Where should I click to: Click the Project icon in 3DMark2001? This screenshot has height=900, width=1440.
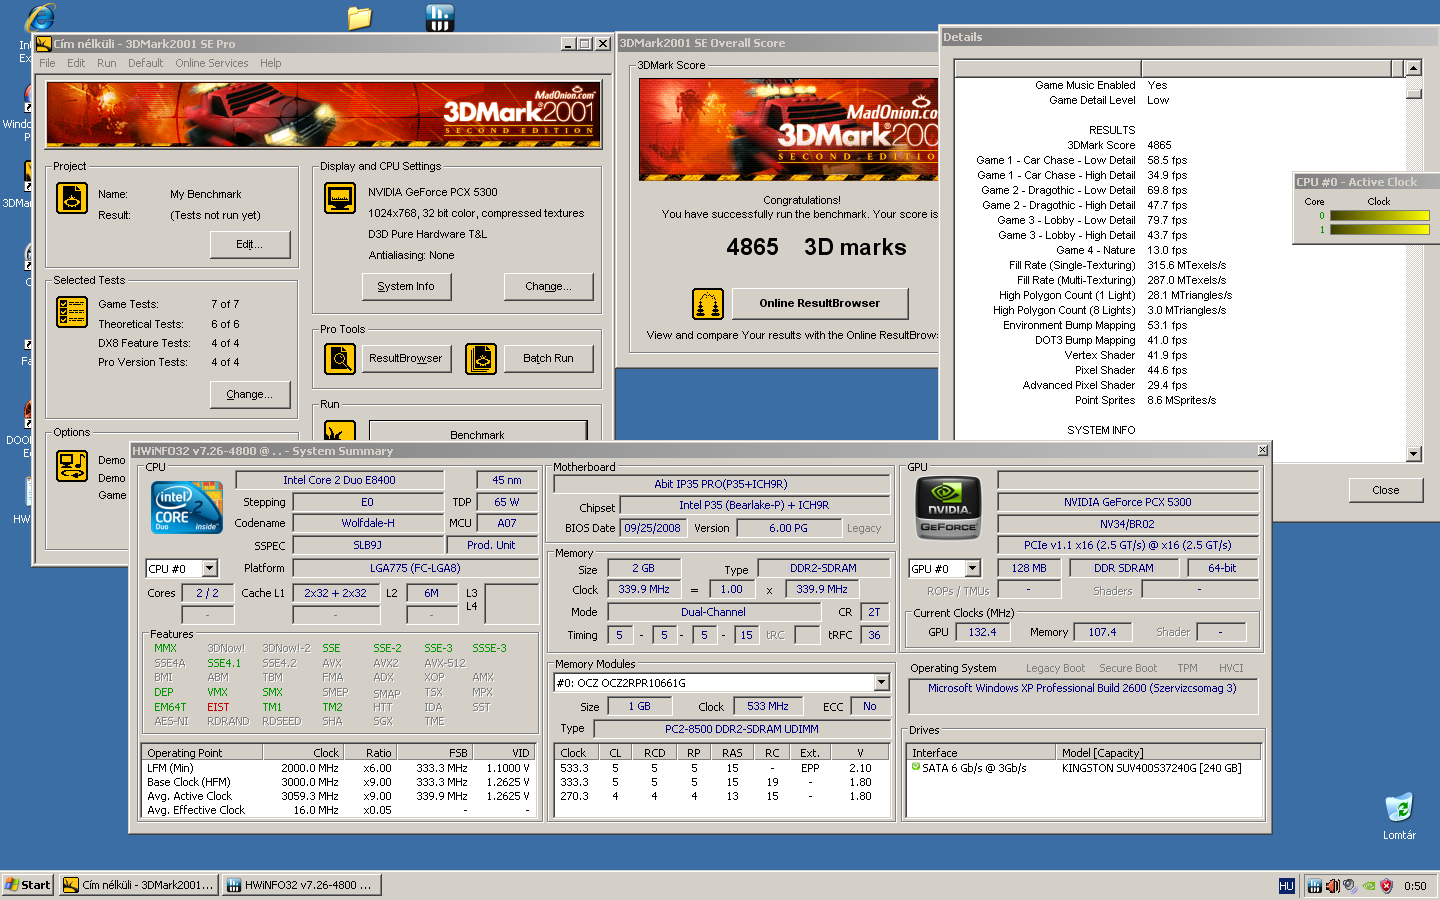72,198
